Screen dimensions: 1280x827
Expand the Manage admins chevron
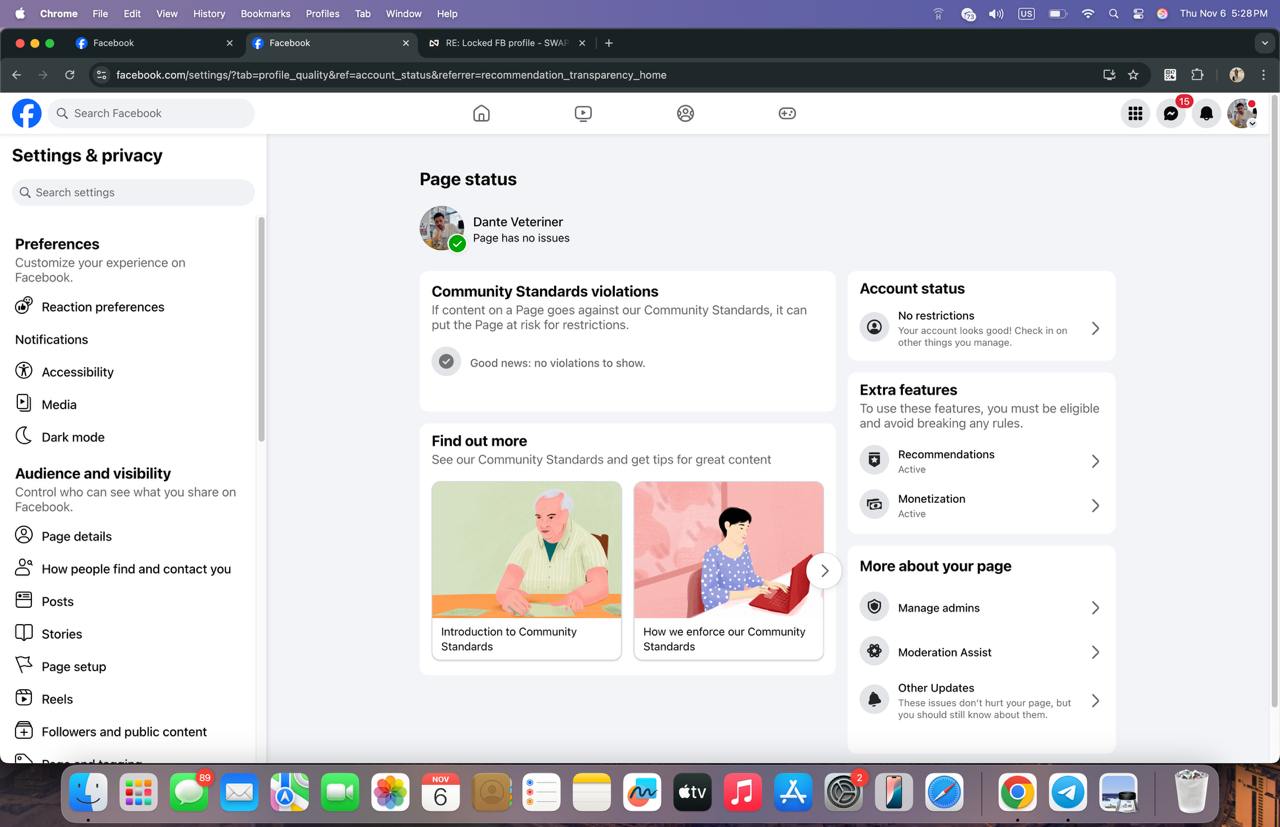click(x=1095, y=608)
